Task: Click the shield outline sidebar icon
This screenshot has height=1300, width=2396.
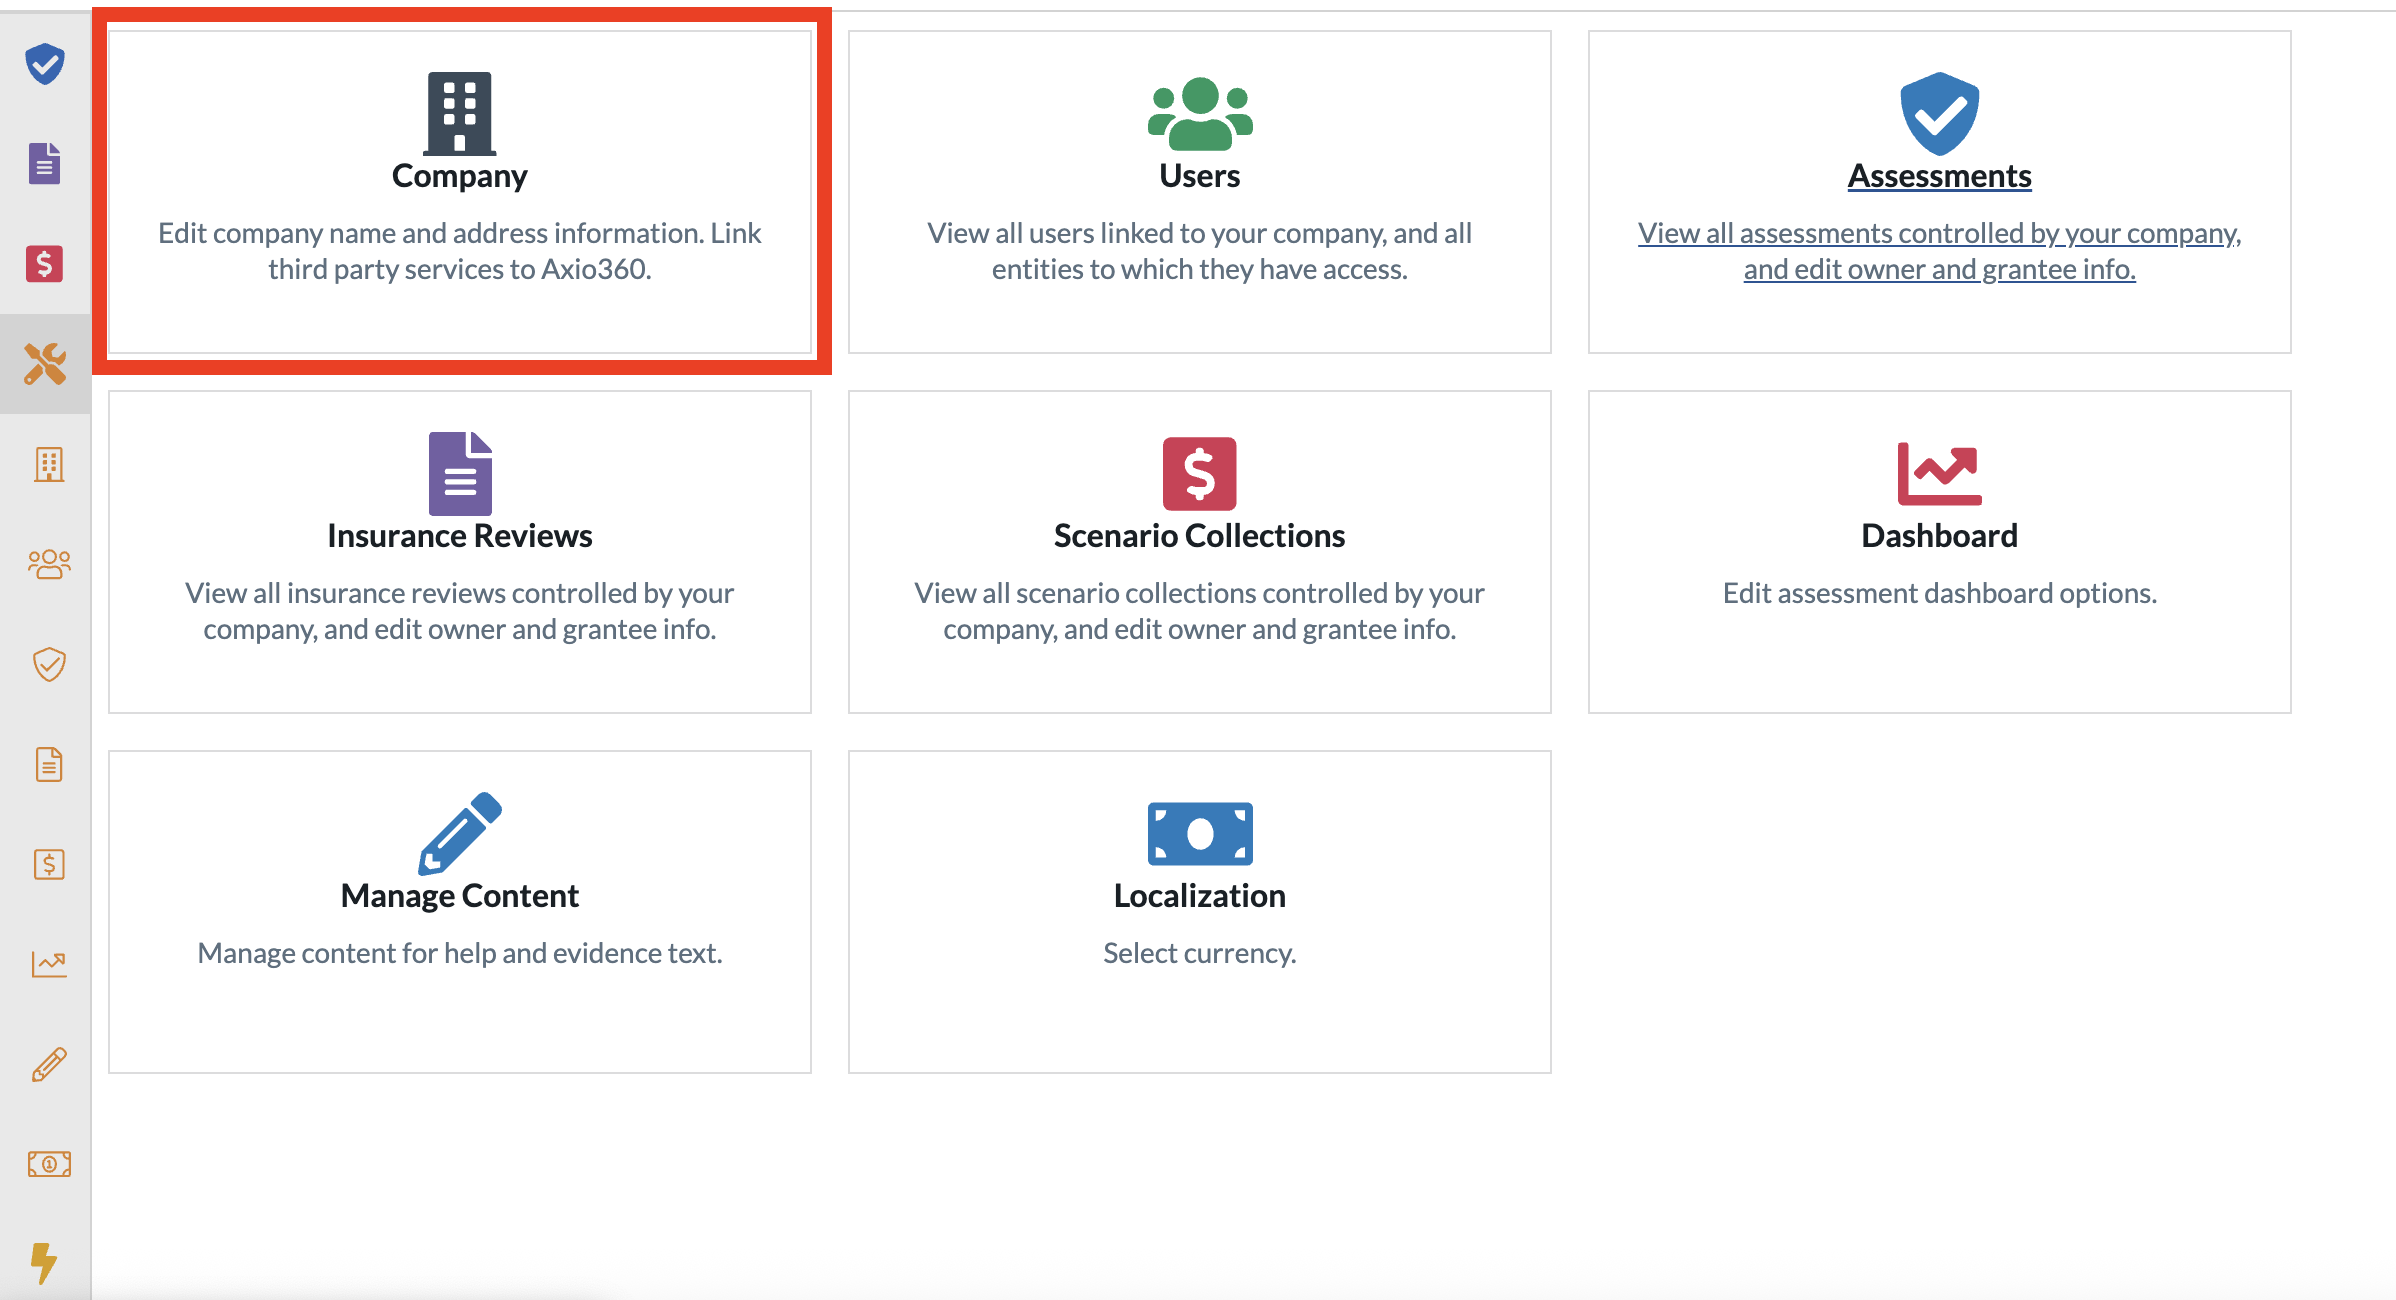Action: (x=48, y=664)
